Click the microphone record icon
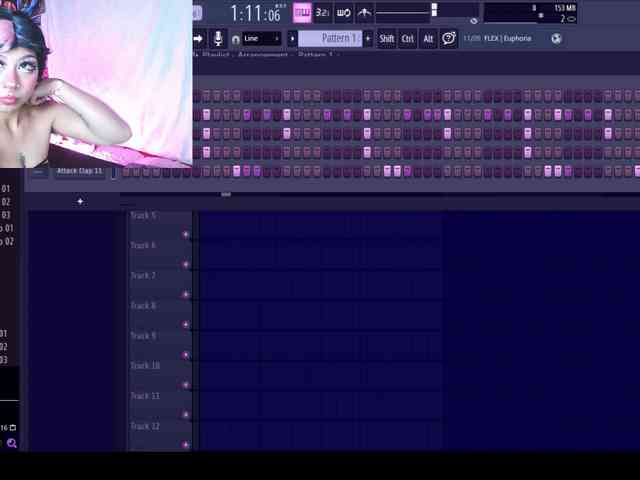This screenshot has width=640, height=480. (x=219, y=39)
